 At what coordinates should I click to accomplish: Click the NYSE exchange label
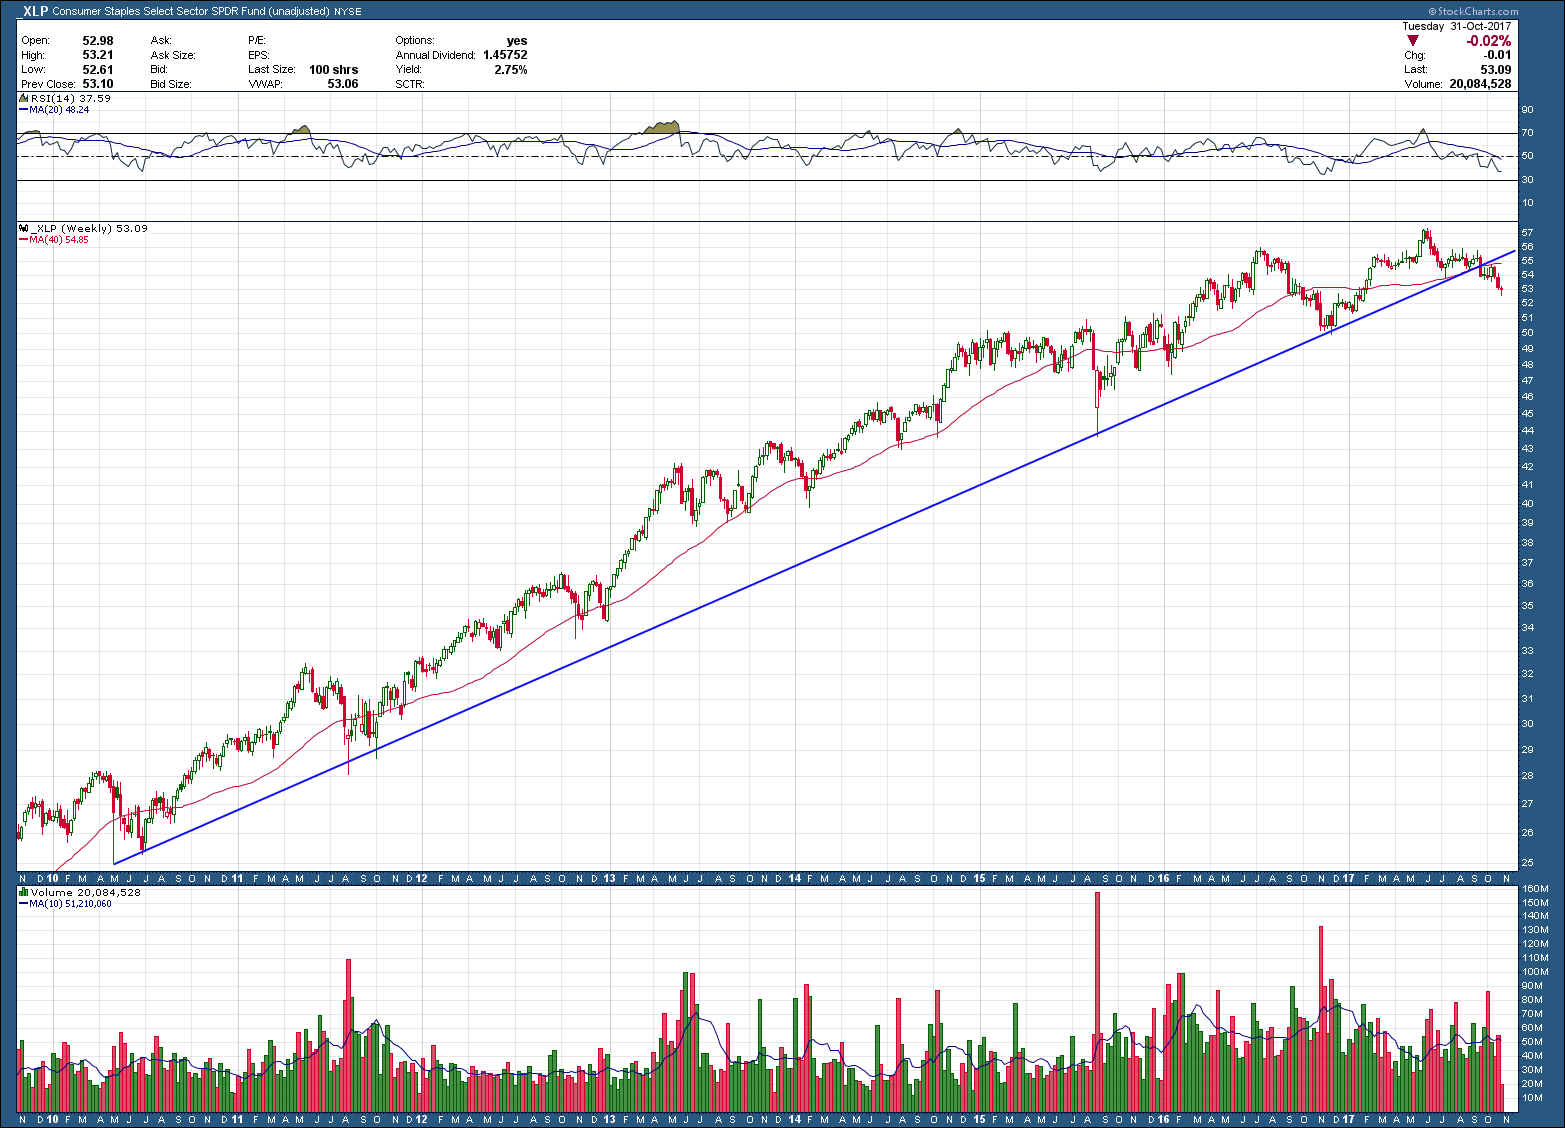click(348, 12)
